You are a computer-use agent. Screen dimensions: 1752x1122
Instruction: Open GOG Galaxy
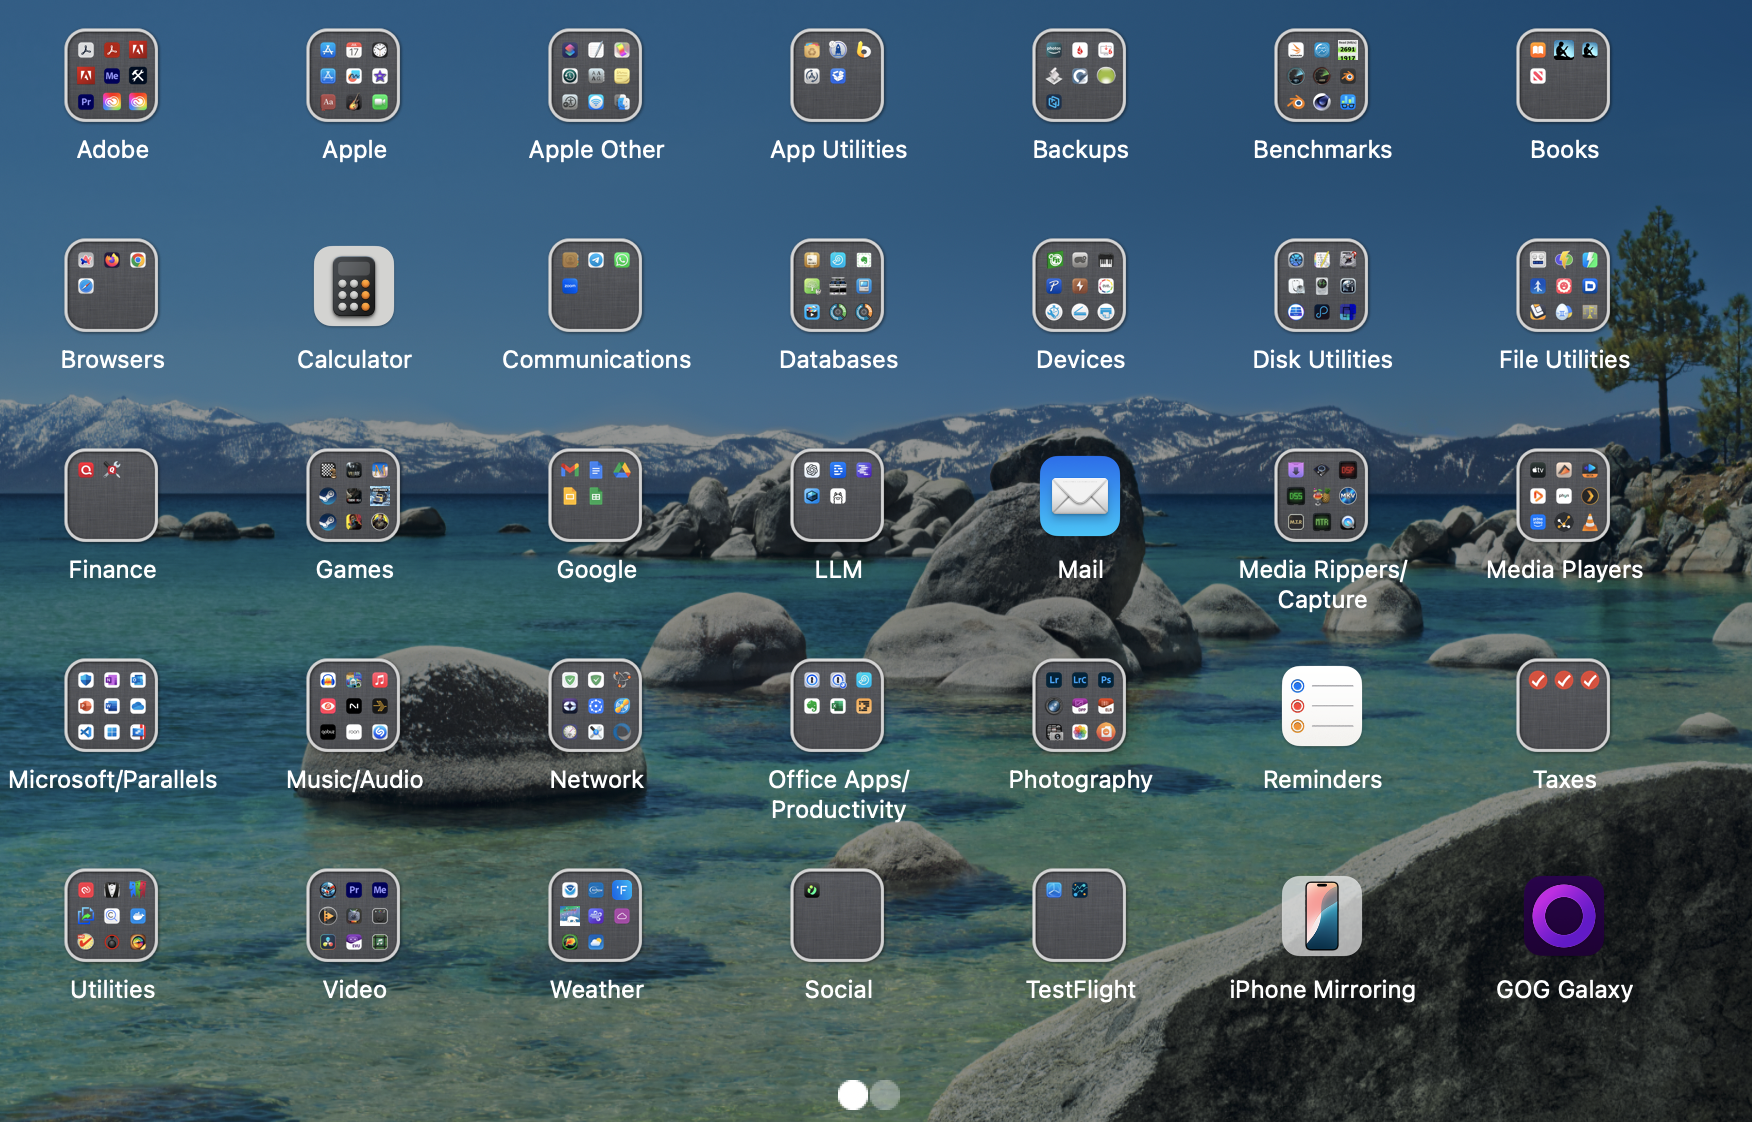pyautogui.click(x=1564, y=915)
